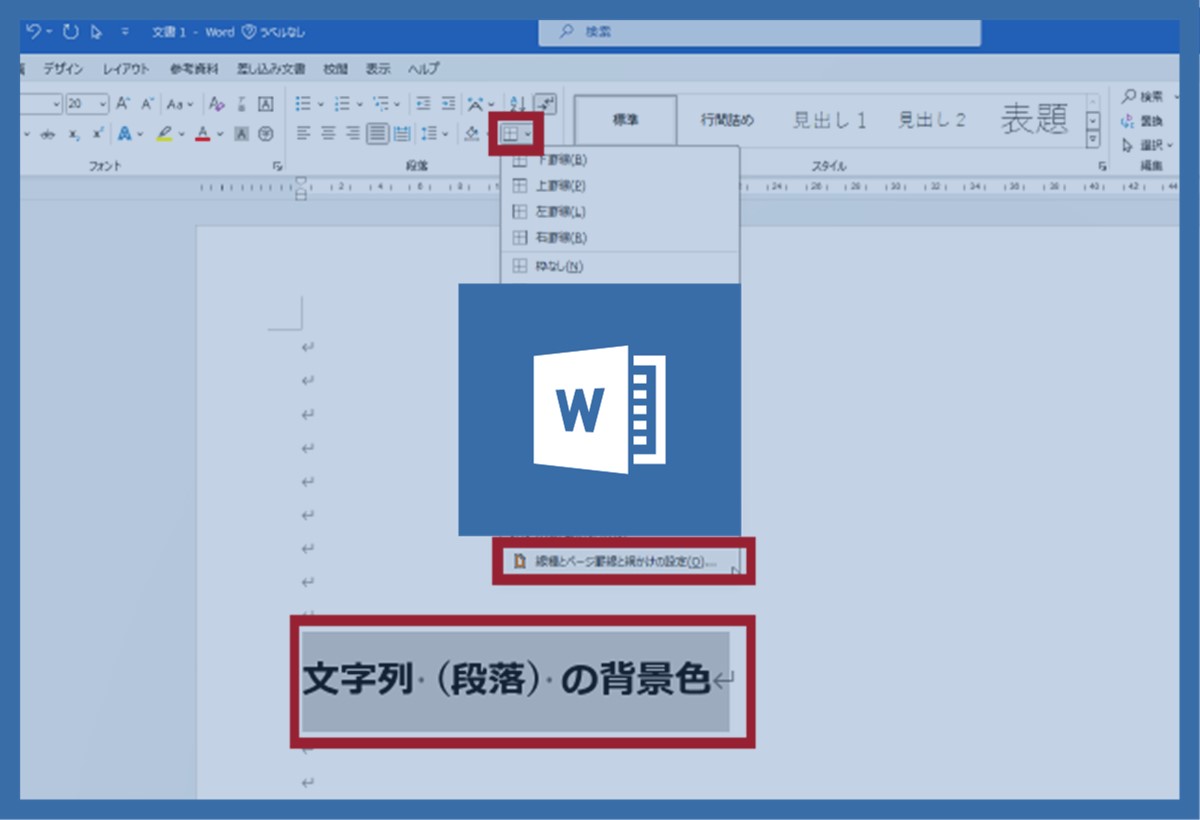Click the decrease indent icon
This screenshot has height=820, width=1200.
423,104
